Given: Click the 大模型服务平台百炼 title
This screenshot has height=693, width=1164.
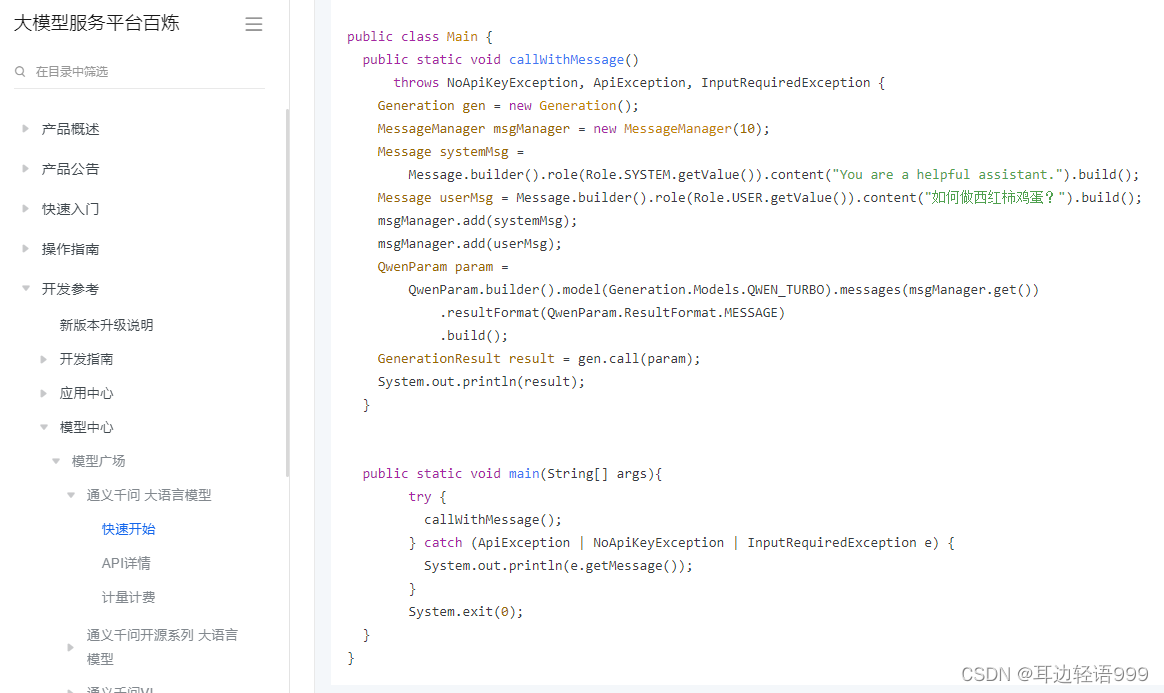Looking at the screenshot, I should pyautogui.click(x=97, y=23).
